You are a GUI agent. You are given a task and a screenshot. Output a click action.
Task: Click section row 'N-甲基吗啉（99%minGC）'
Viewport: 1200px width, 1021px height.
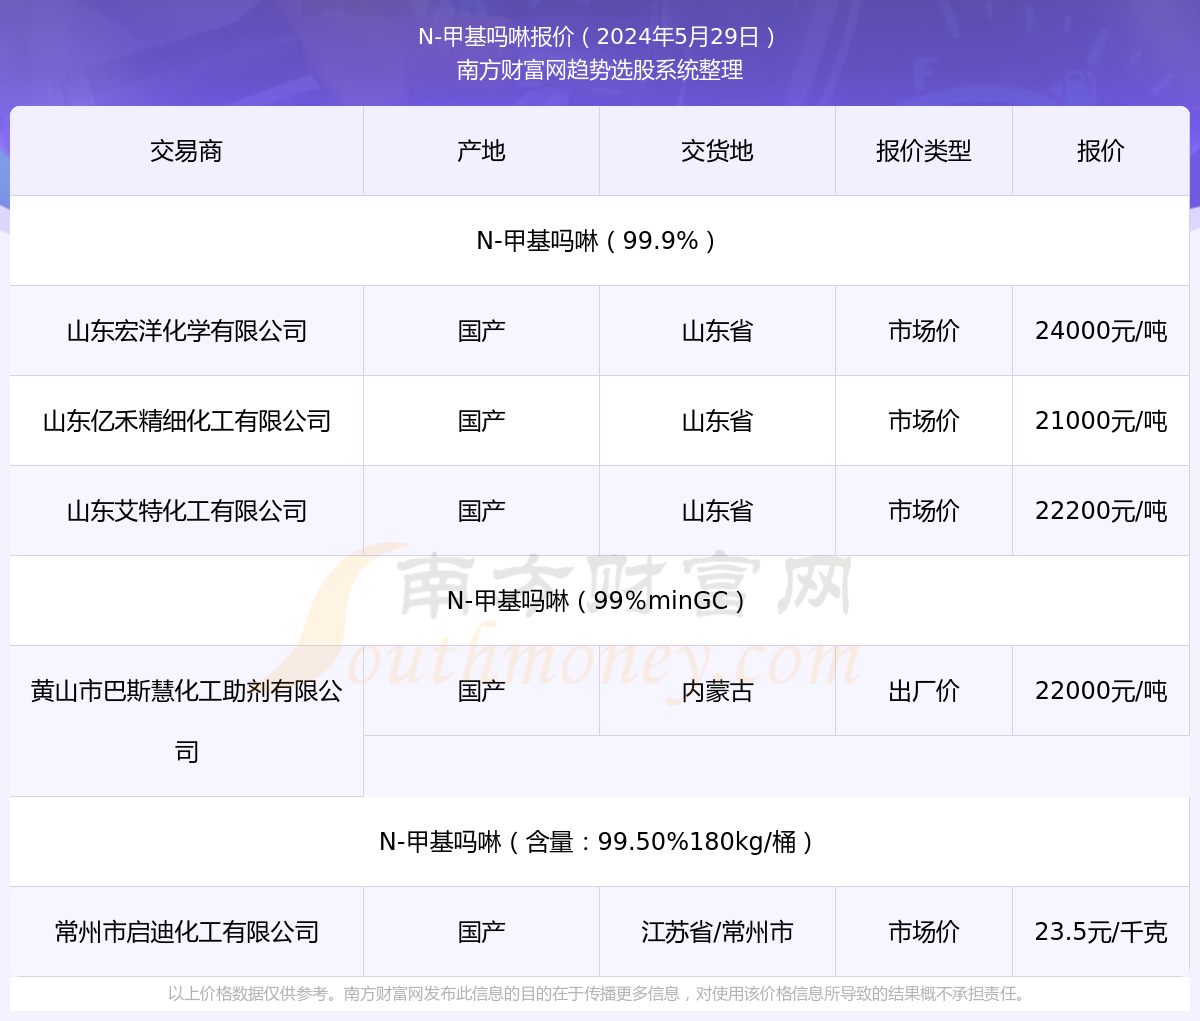(600, 601)
